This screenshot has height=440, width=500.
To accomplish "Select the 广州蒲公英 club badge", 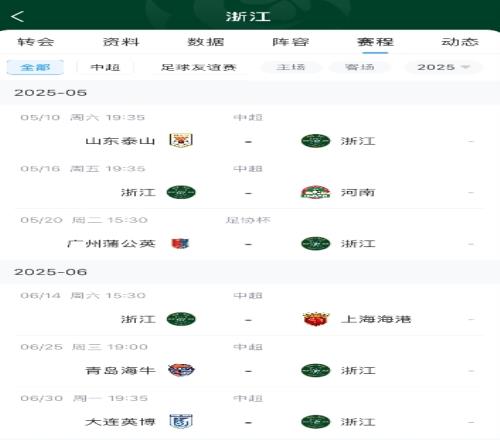I will (180, 244).
